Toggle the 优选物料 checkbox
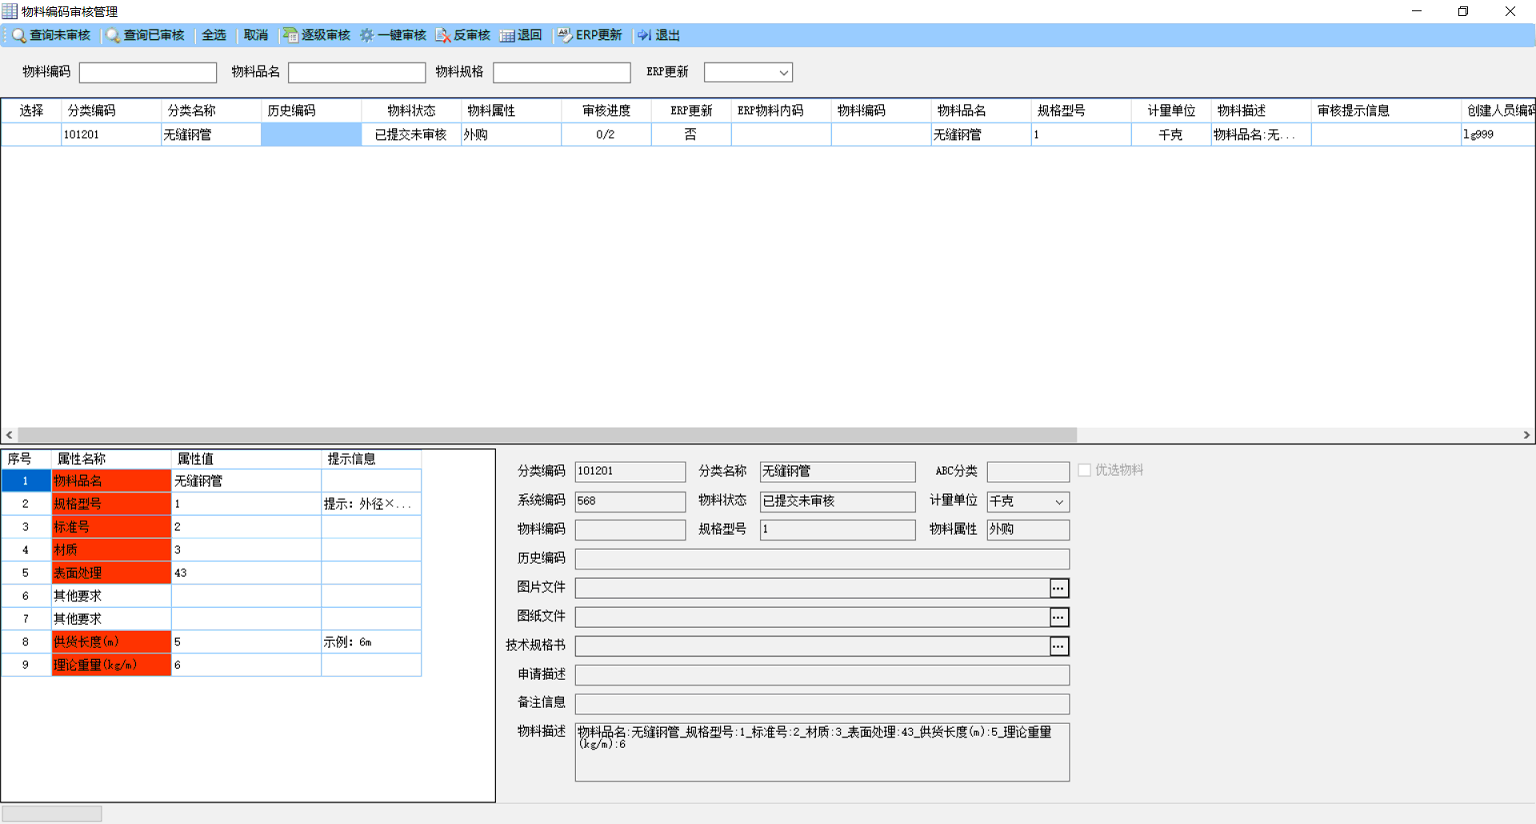The width and height of the screenshot is (1536, 824). (1084, 470)
